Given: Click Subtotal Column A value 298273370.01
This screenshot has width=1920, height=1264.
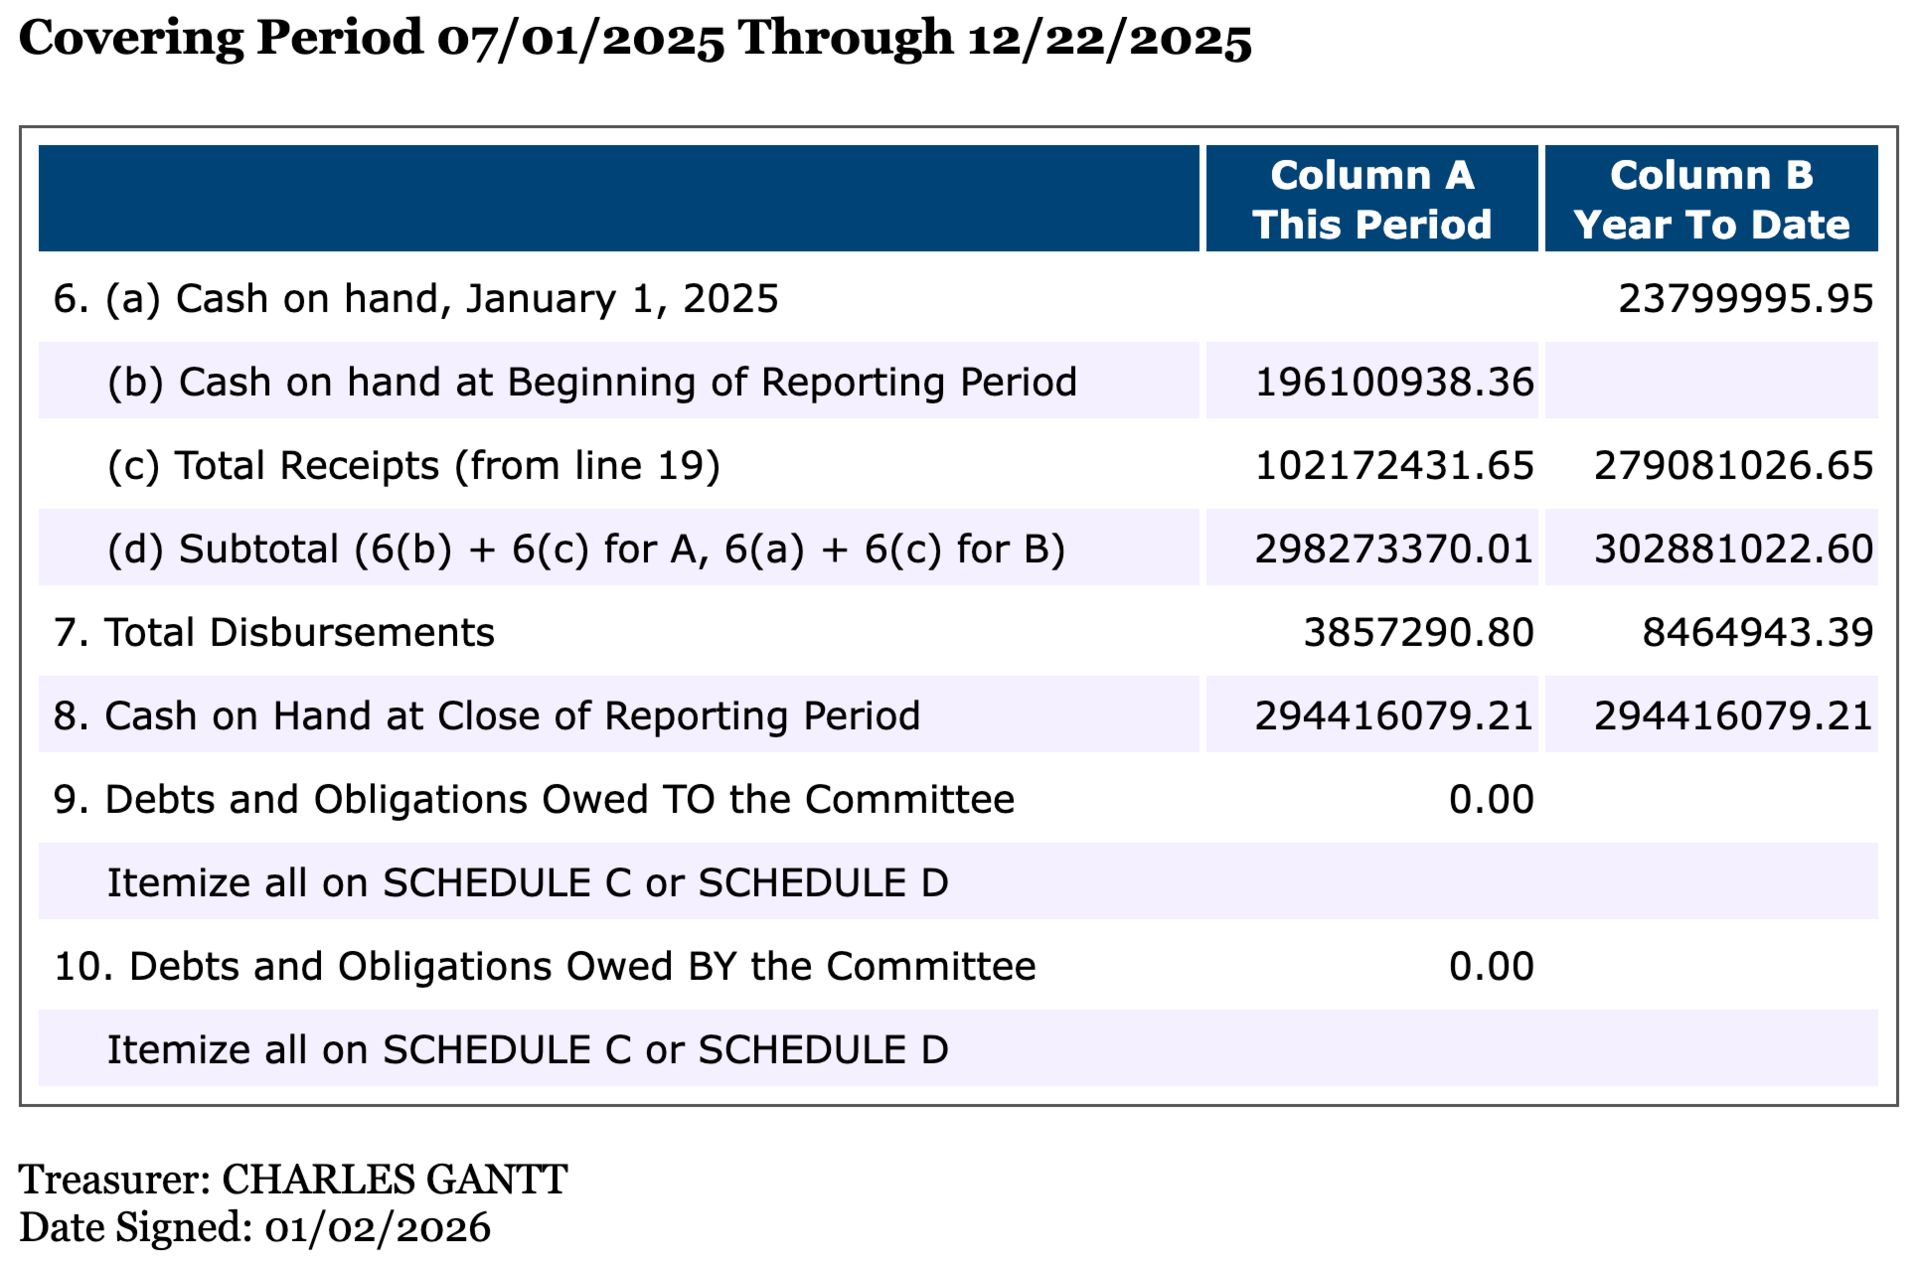Looking at the screenshot, I should [x=1394, y=549].
